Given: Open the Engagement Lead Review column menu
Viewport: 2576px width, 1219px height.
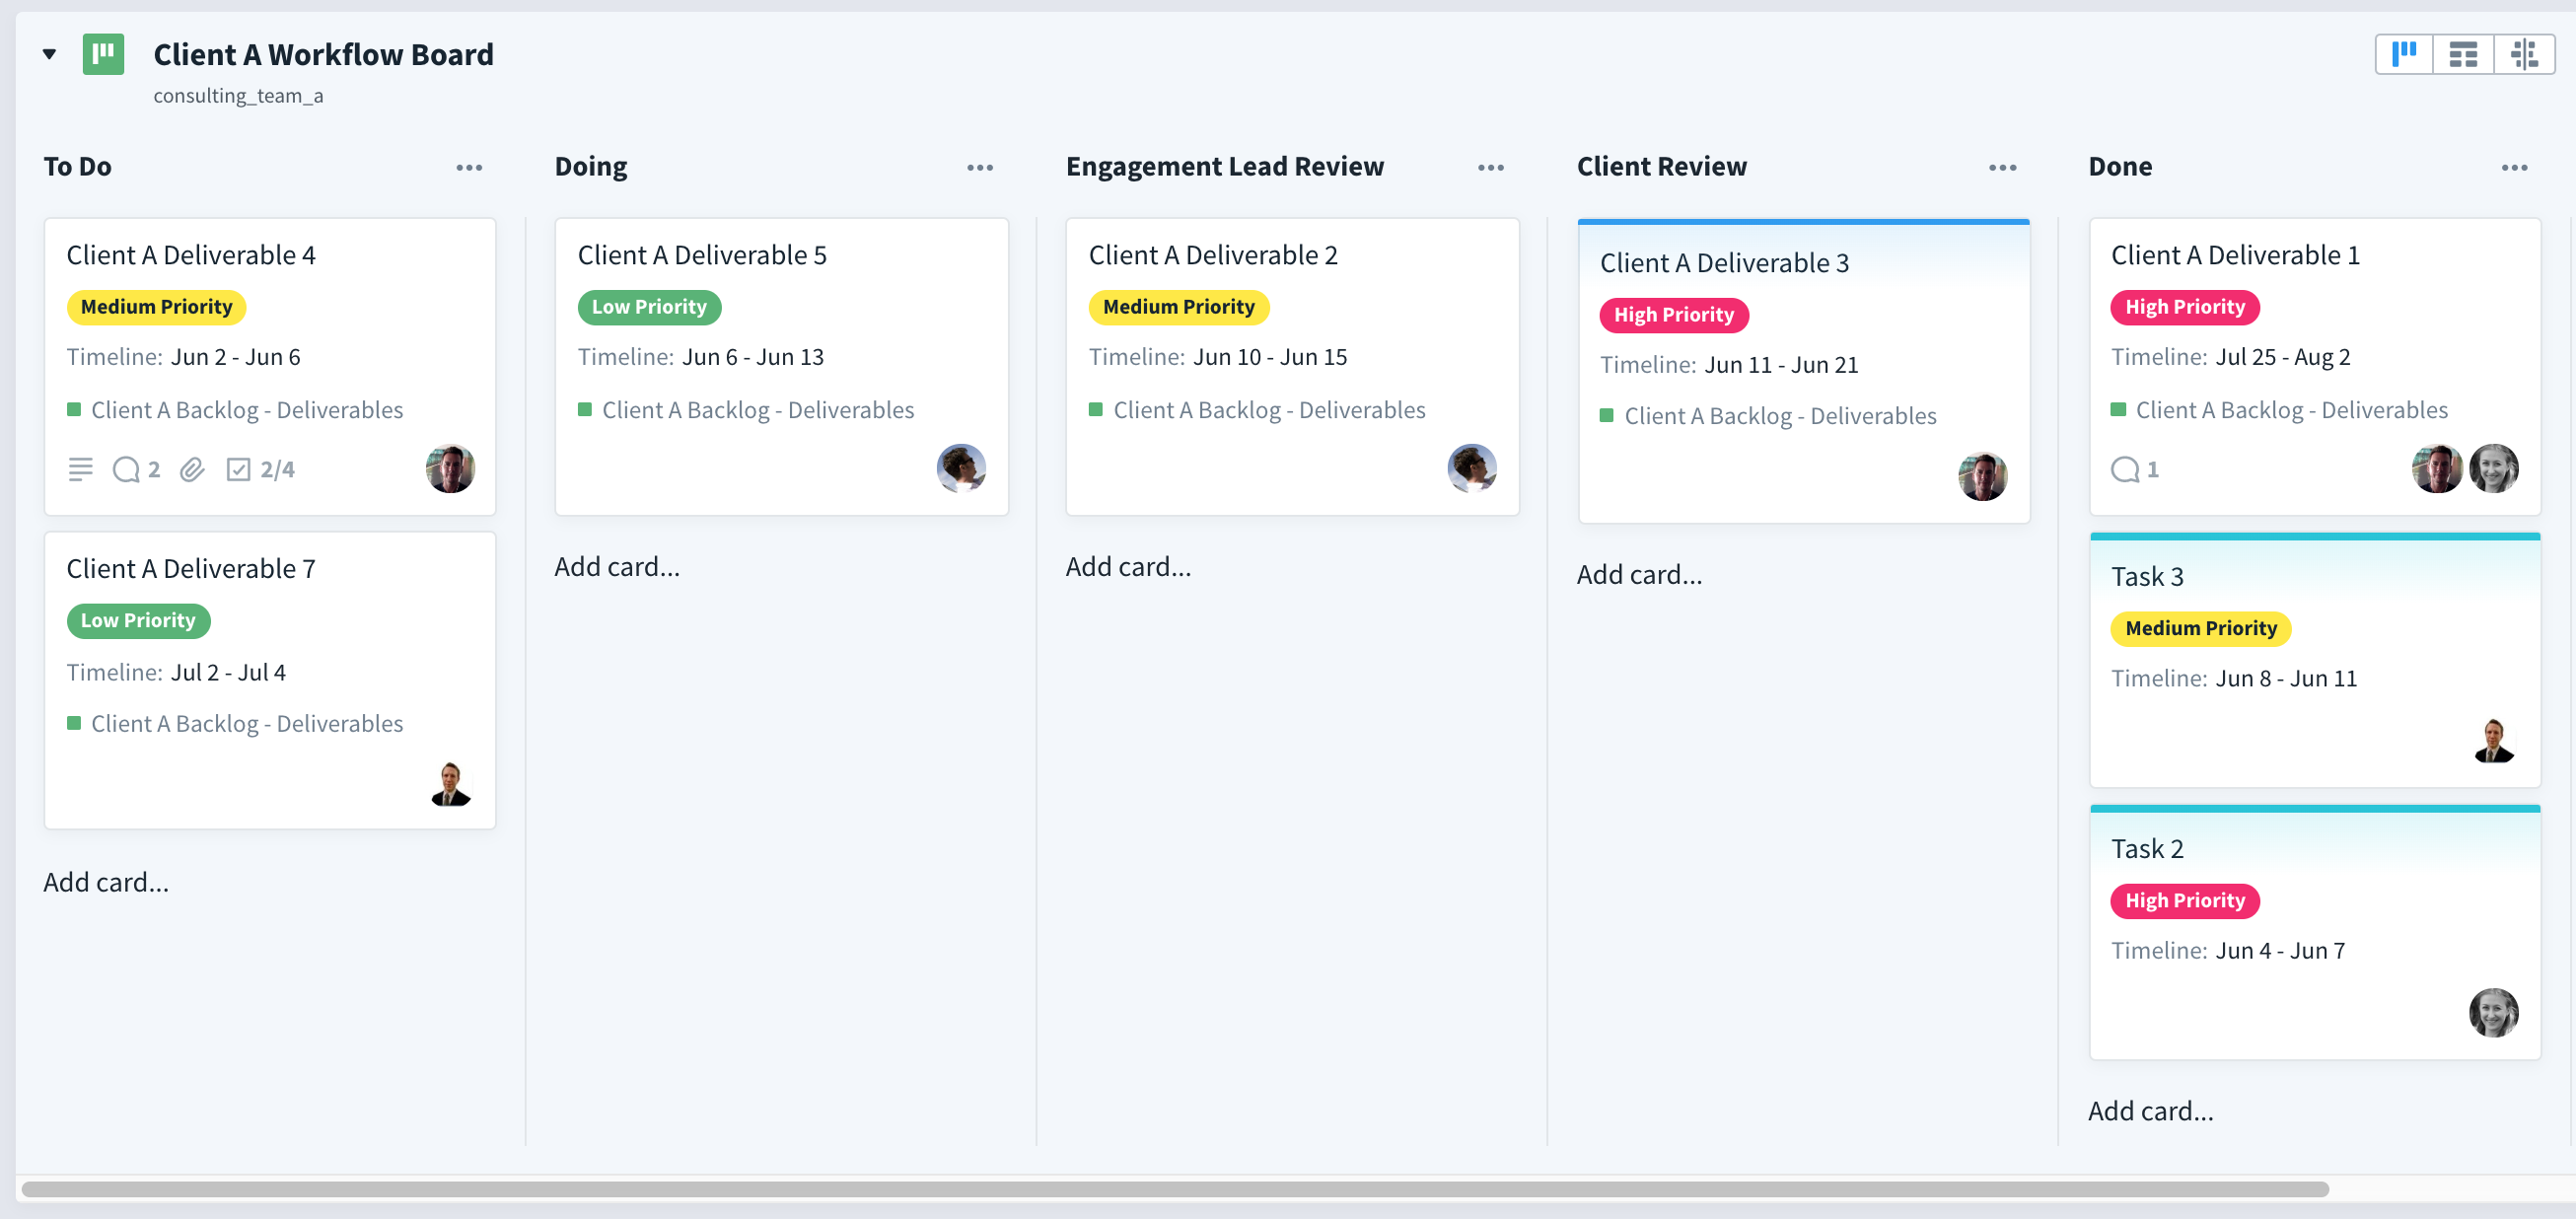Looking at the screenshot, I should (1489, 167).
